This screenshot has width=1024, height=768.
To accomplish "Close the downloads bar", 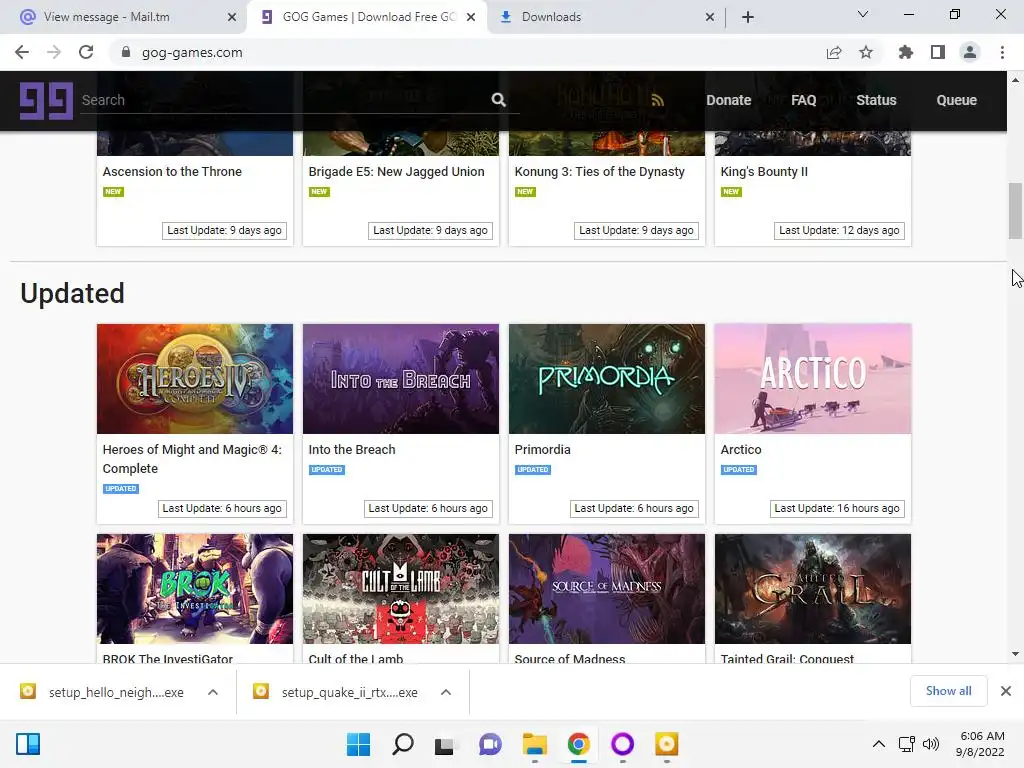I will [1006, 691].
